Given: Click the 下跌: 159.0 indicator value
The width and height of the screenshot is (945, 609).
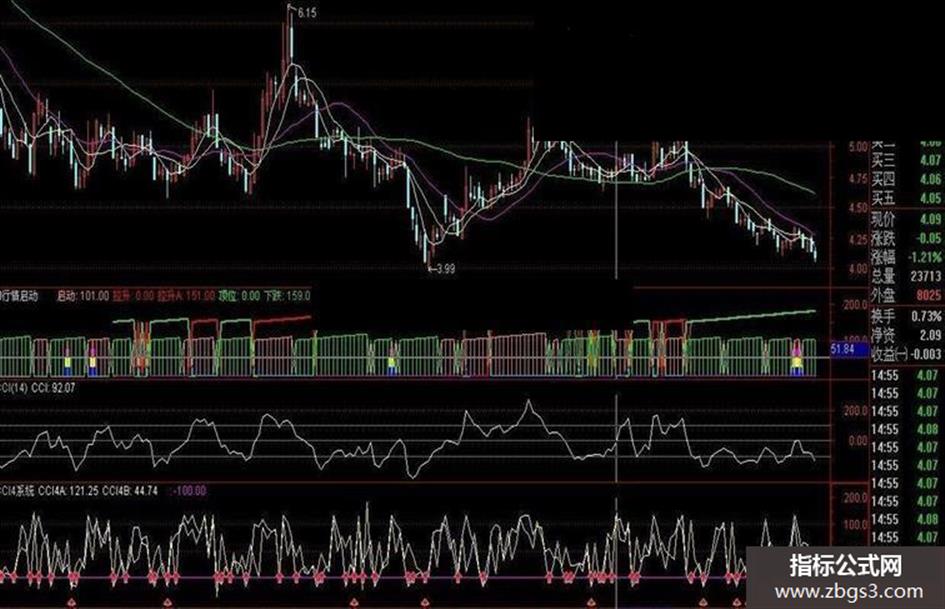Looking at the screenshot, I should [287, 296].
